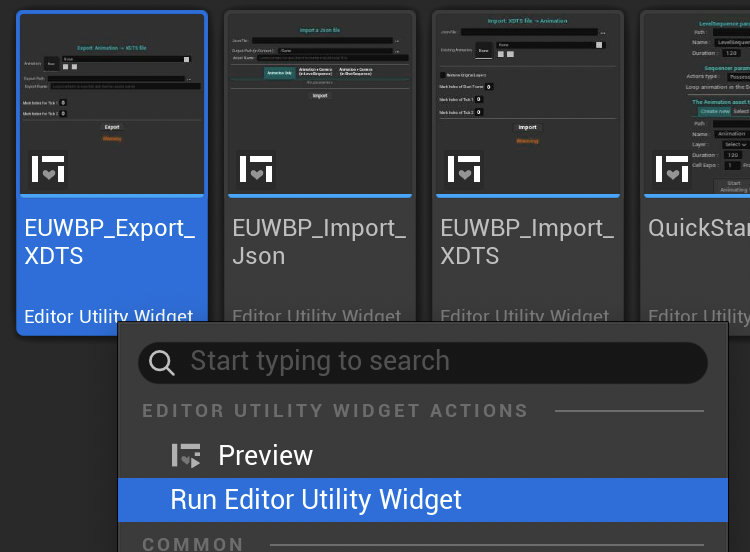Click the magnifying glass search icon
750x552 pixels.
coord(162,362)
